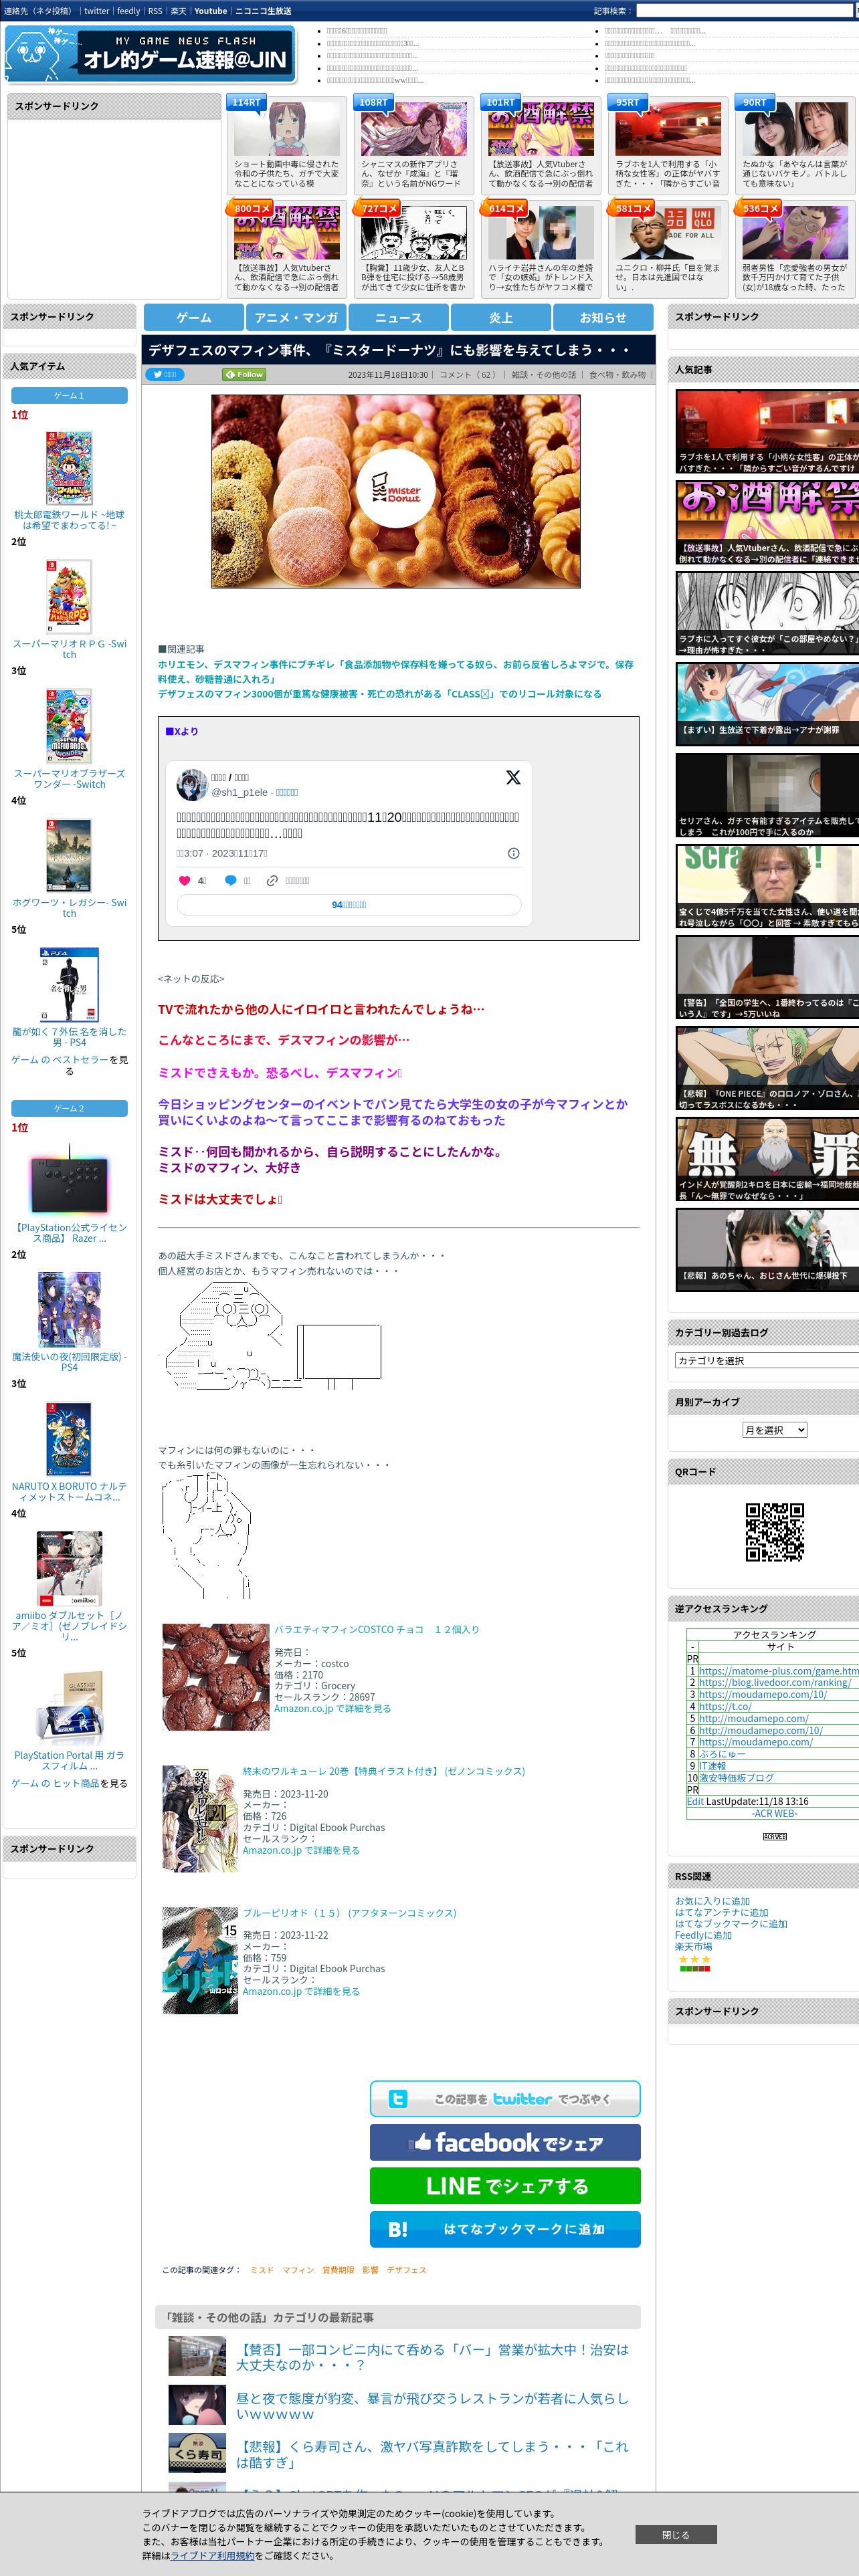
Task: Open the feedly link in top bar
Action: (129, 11)
